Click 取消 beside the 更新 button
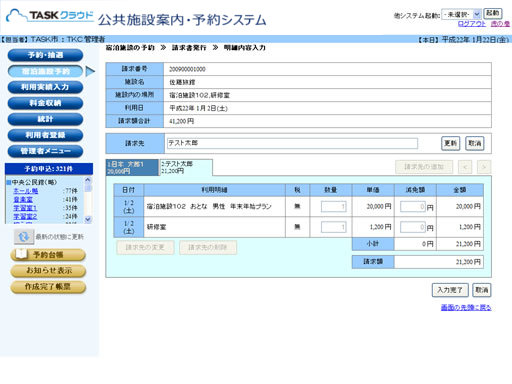This screenshot has height=384, width=512. 475,143
